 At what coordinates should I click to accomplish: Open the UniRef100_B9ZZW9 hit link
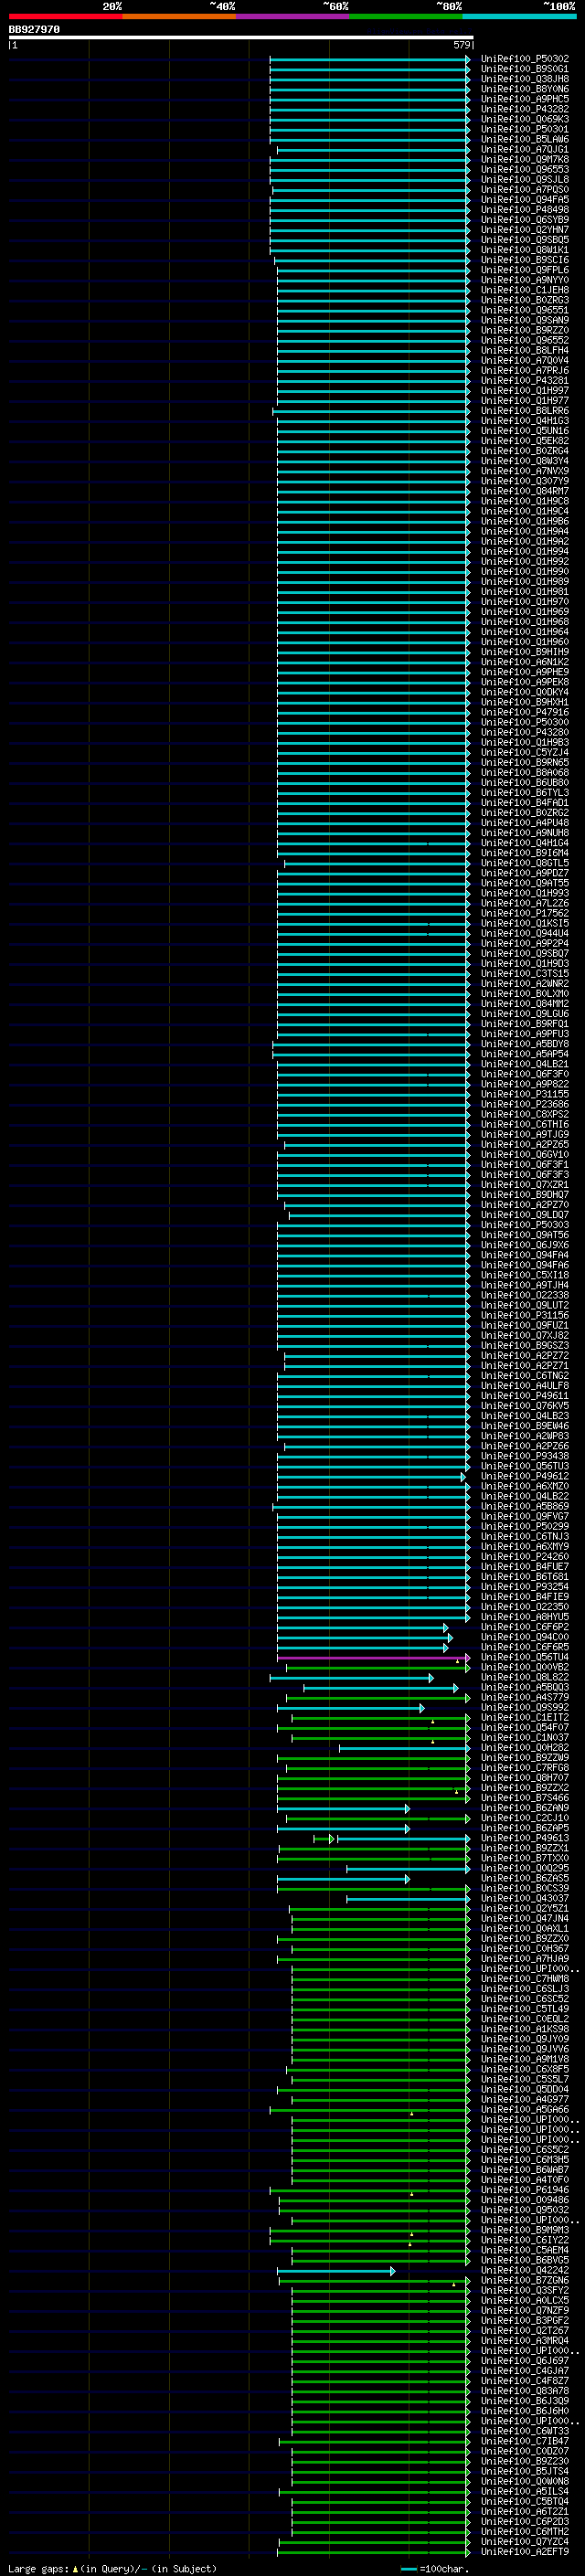click(525, 1758)
